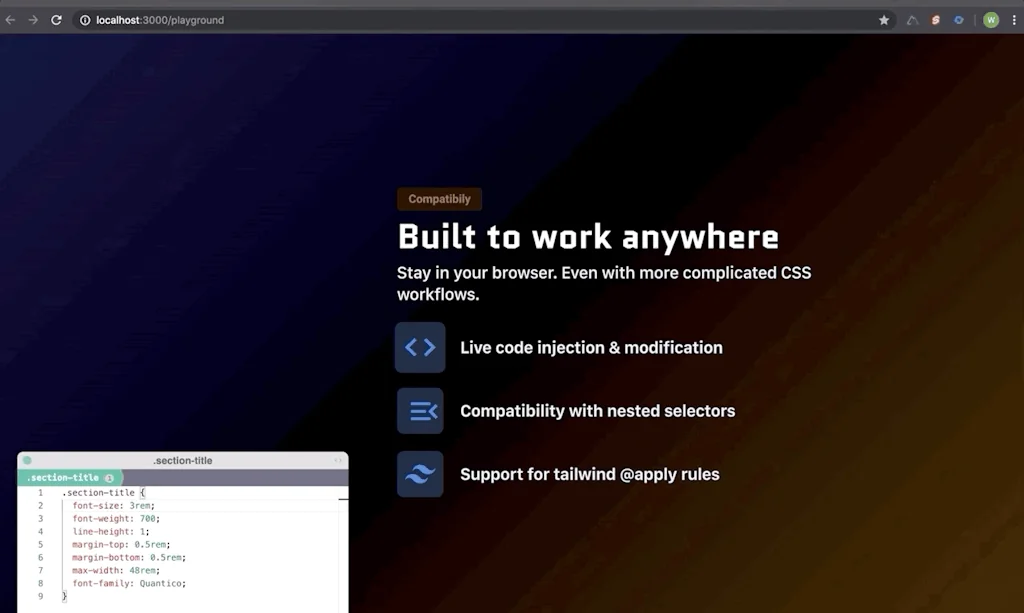Click the forward navigation arrow
The height and width of the screenshot is (613, 1024).
click(x=34, y=19)
